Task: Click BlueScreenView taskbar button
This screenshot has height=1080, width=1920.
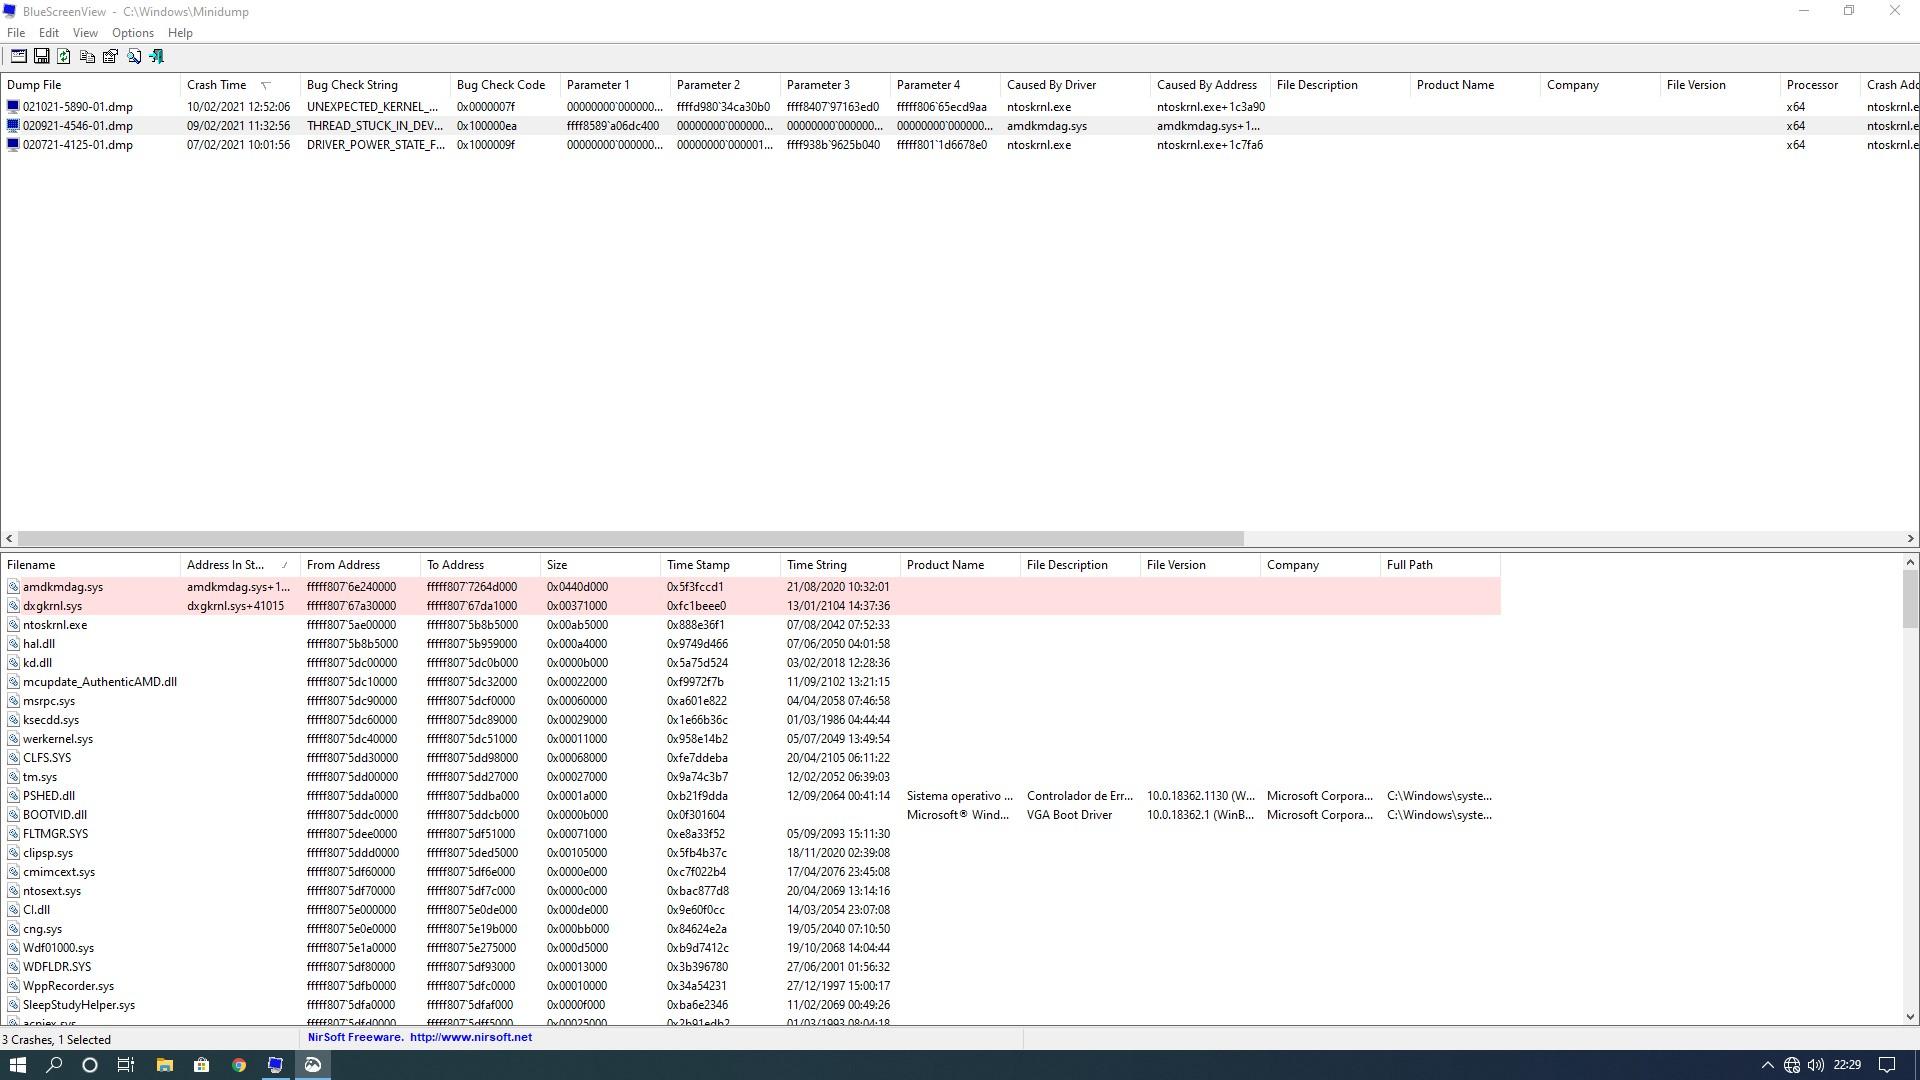Action: (275, 1065)
